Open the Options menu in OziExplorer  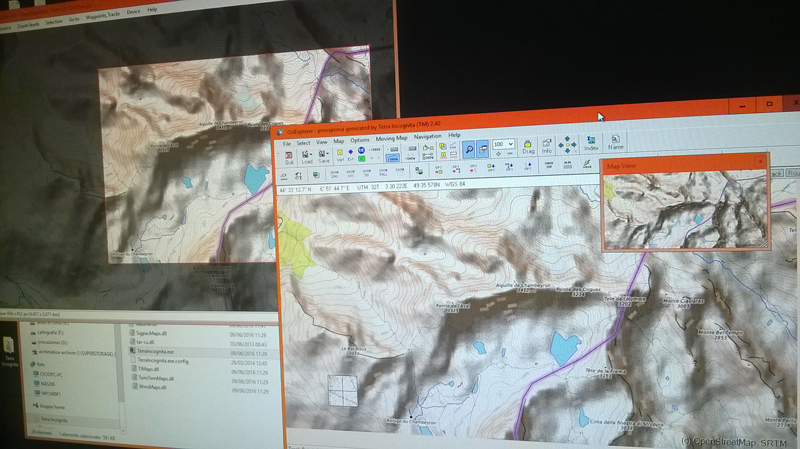360,140
